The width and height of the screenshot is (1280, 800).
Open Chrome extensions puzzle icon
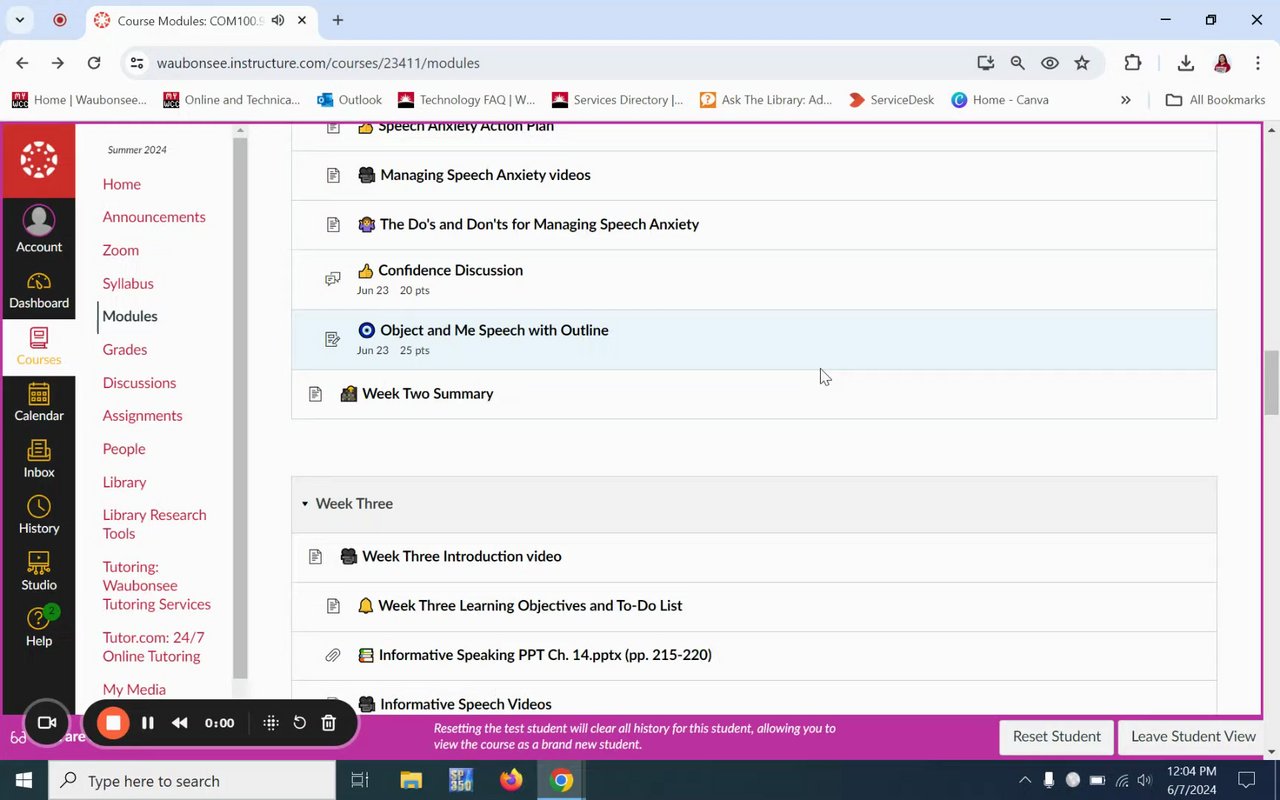point(1133,63)
